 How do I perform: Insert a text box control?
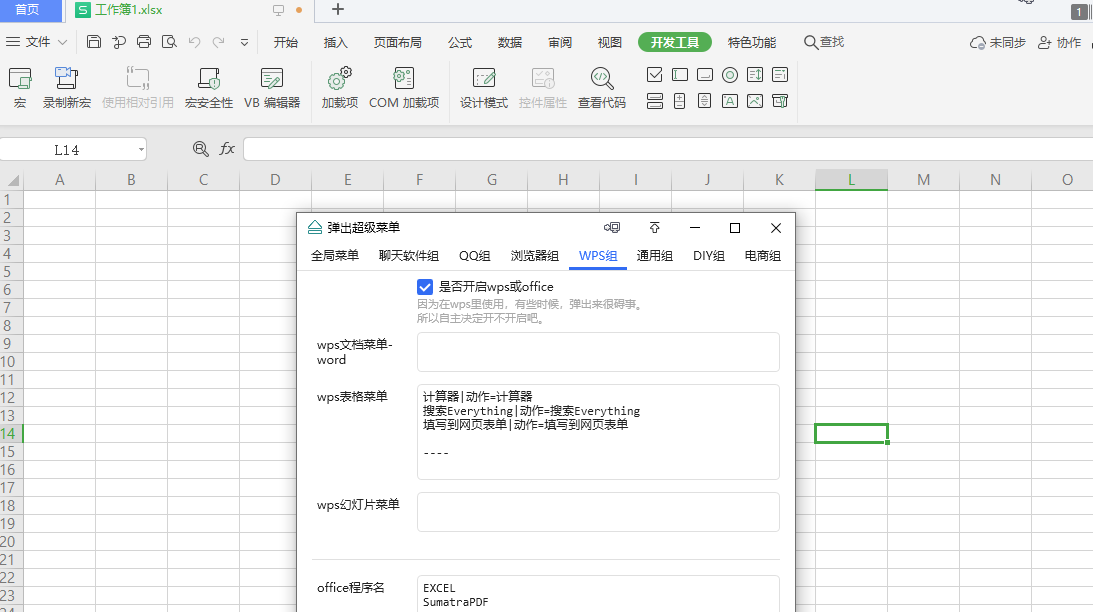coord(680,75)
